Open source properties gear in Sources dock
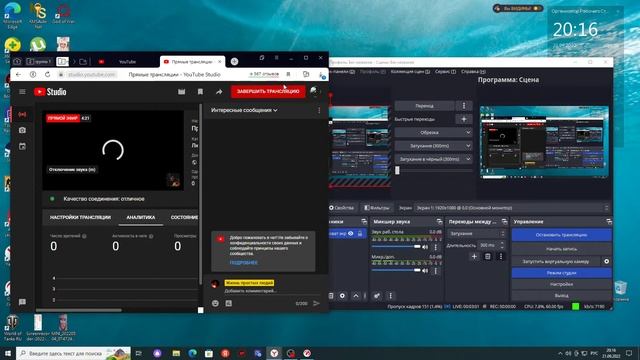Image resolution: width=640 pixels, height=360 pixels. tap(342, 296)
